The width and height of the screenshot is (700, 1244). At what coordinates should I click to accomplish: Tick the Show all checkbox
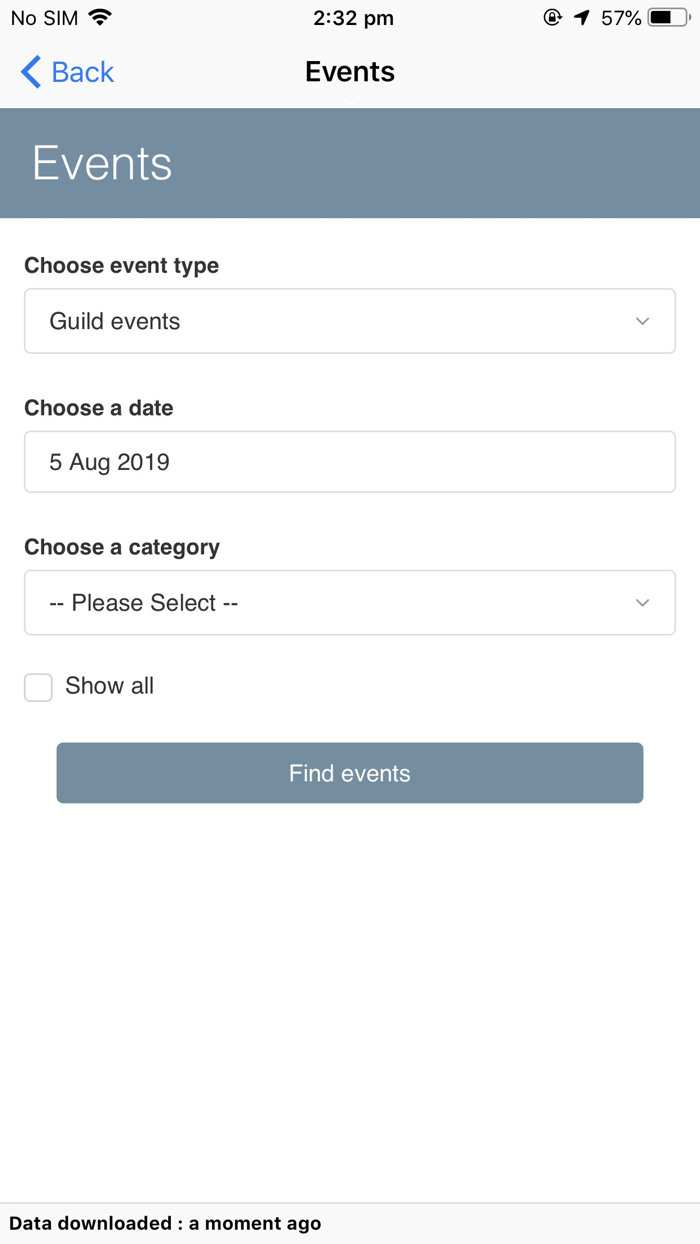[38, 687]
